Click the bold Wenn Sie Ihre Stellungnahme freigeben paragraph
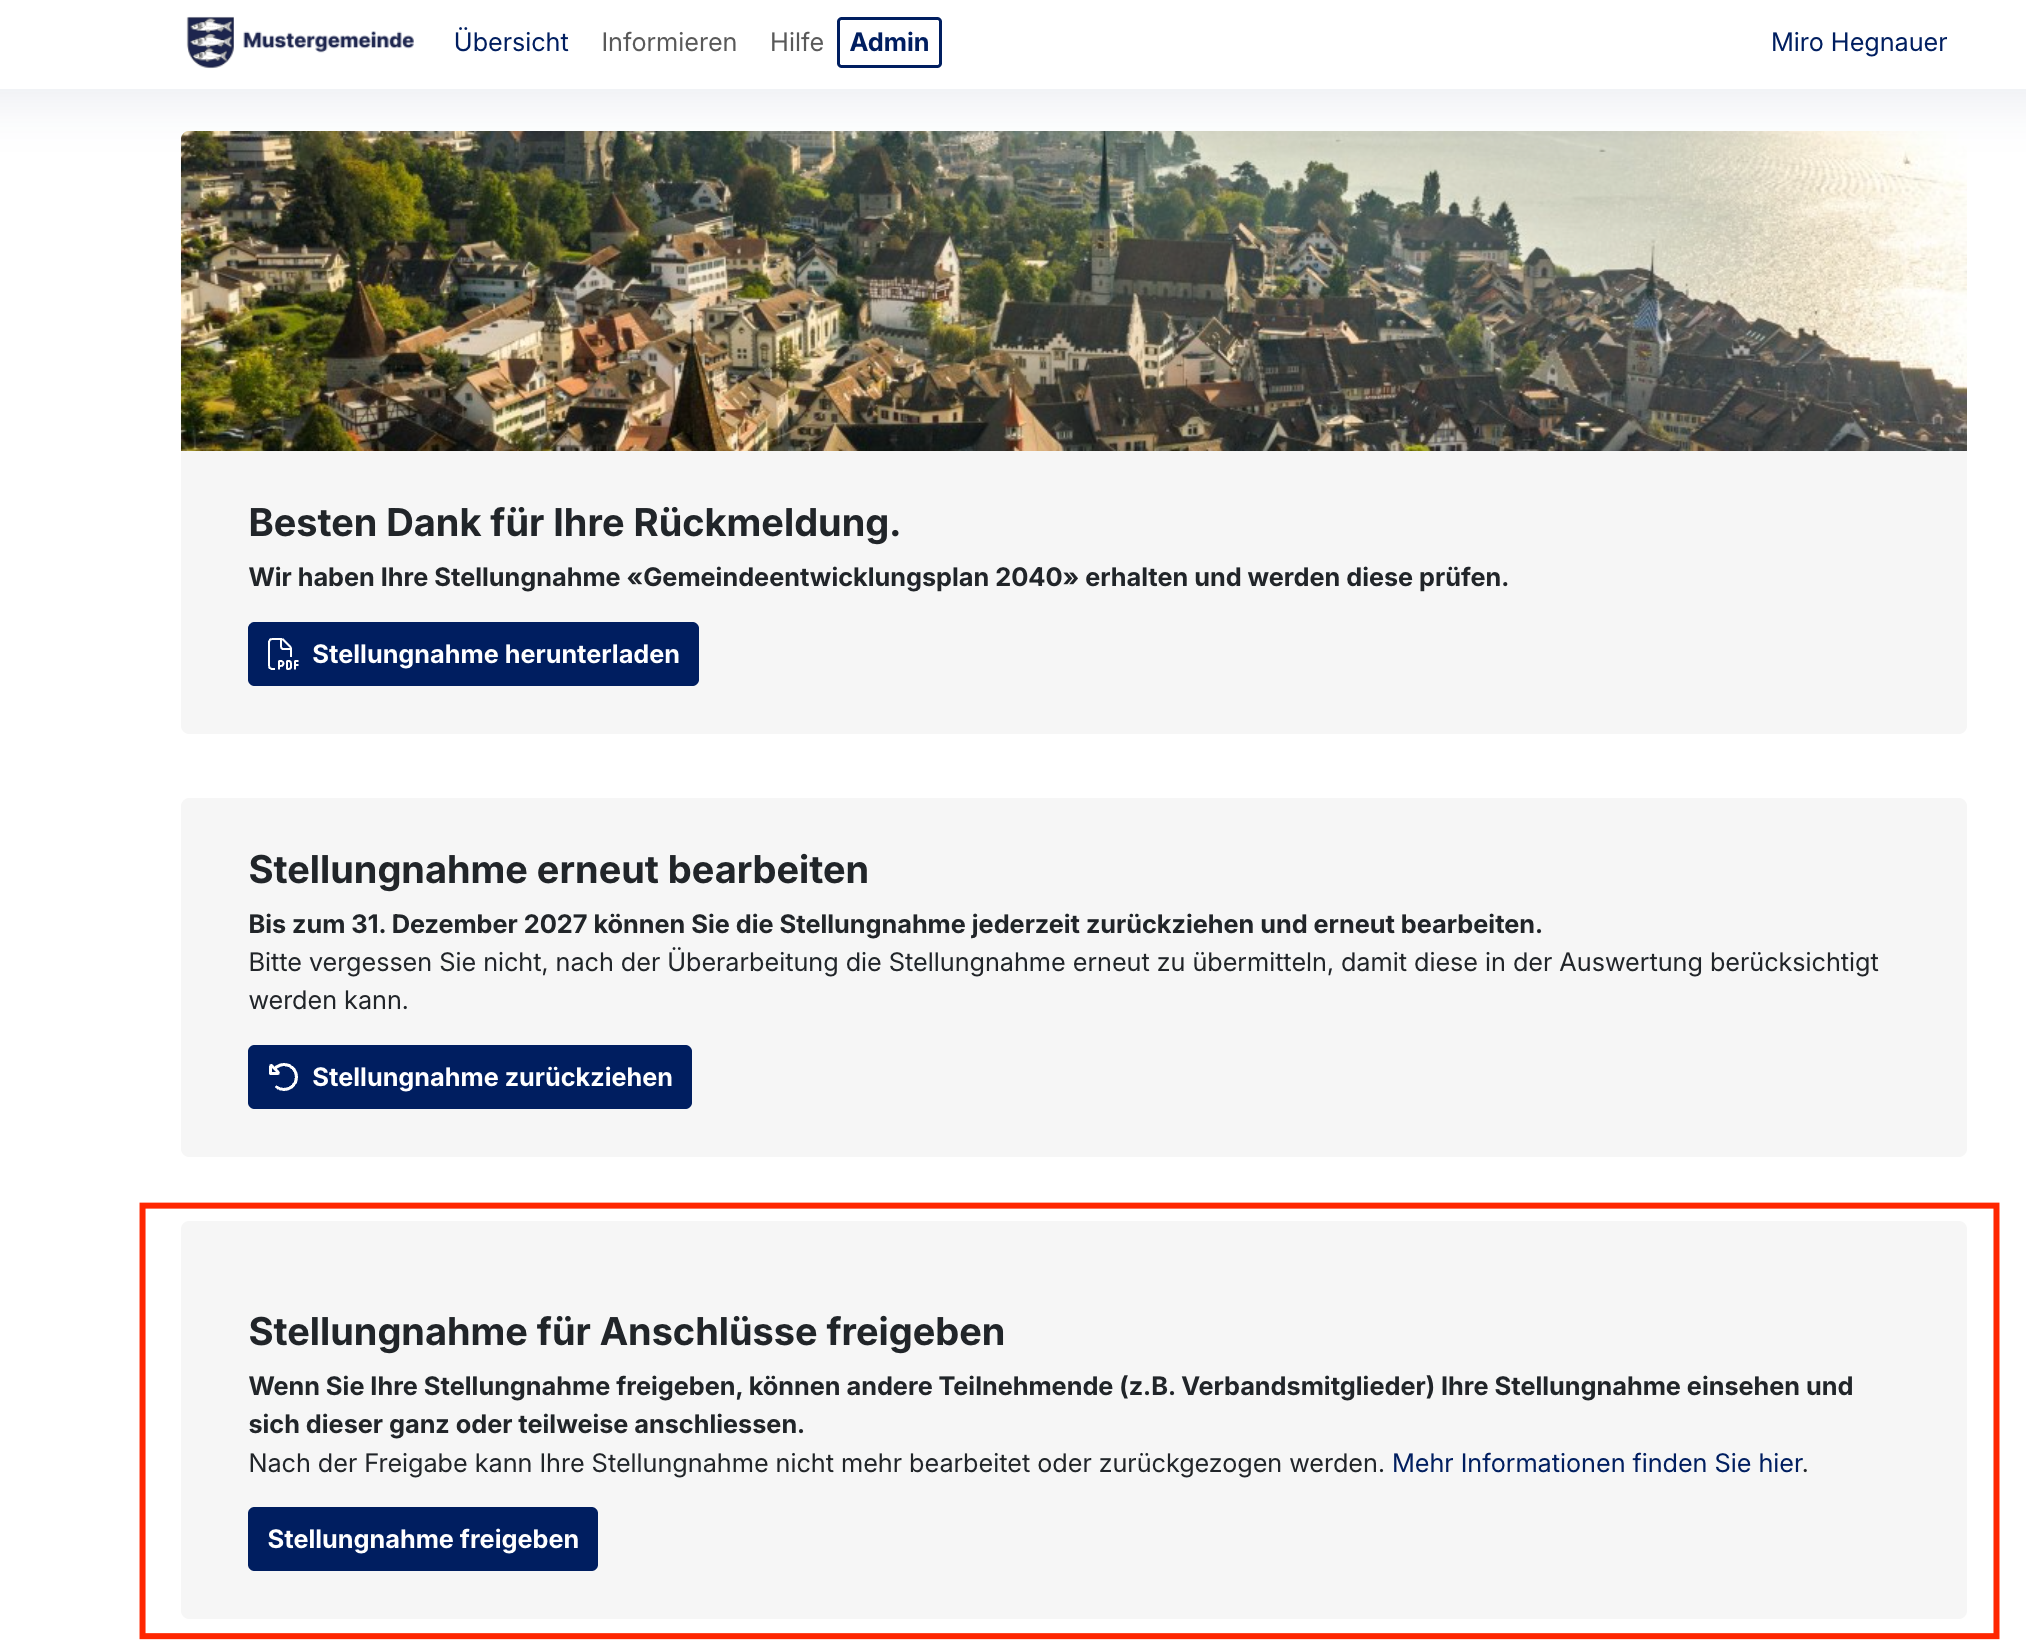 pyautogui.click(x=1049, y=1405)
